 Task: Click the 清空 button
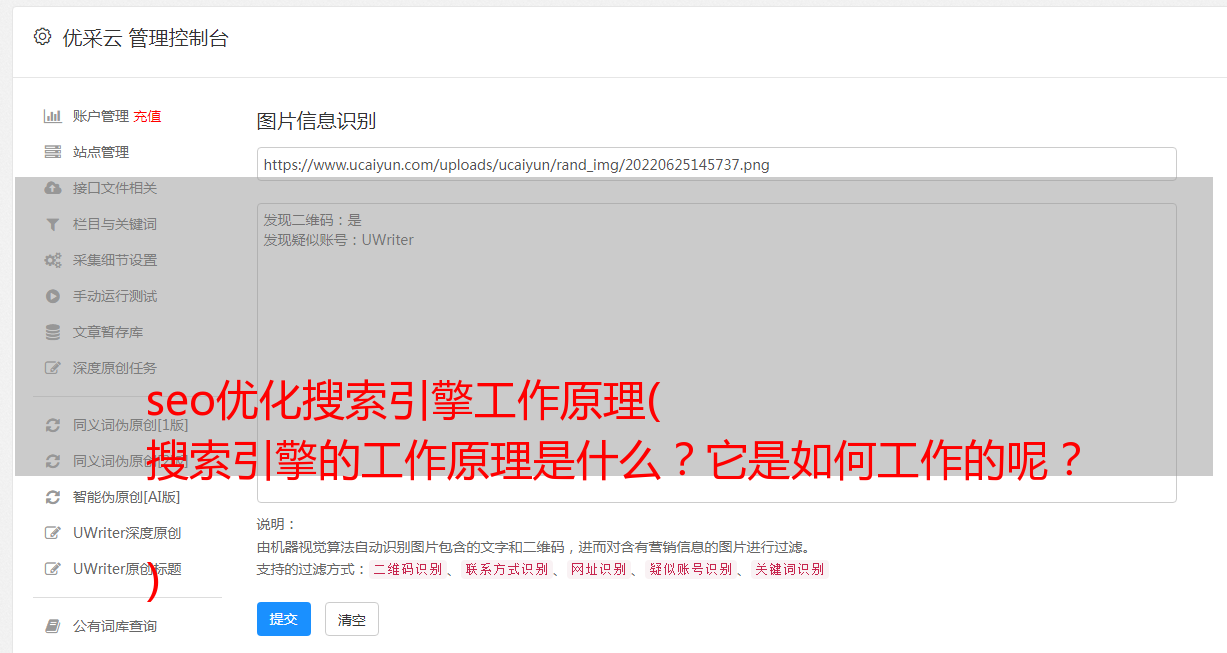click(352, 619)
